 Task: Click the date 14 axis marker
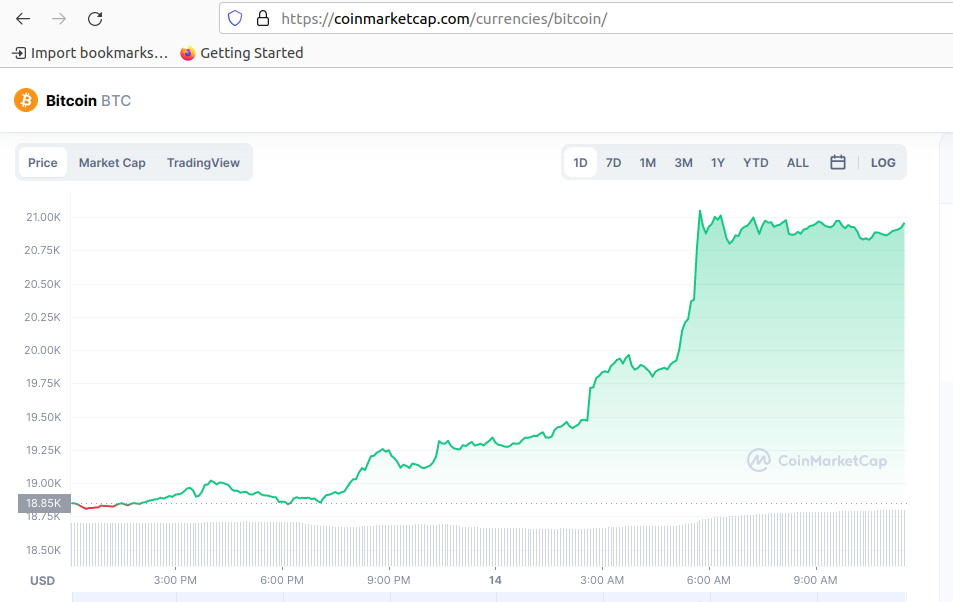[495, 580]
